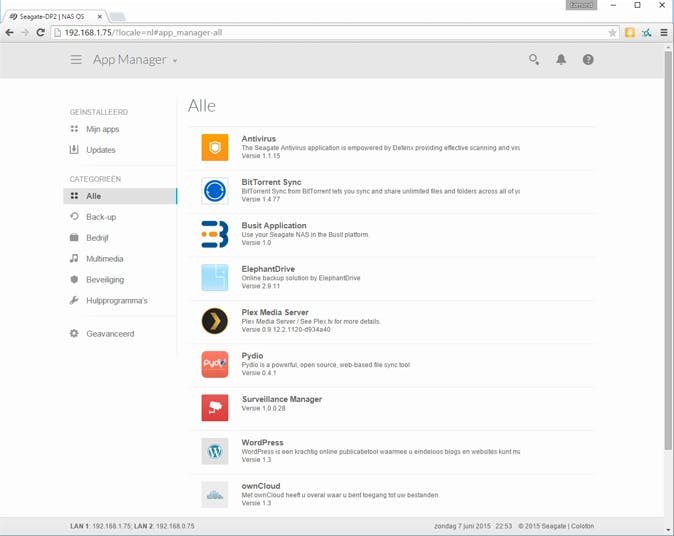Open the hamburger navigation menu

click(x=76, y=59)
